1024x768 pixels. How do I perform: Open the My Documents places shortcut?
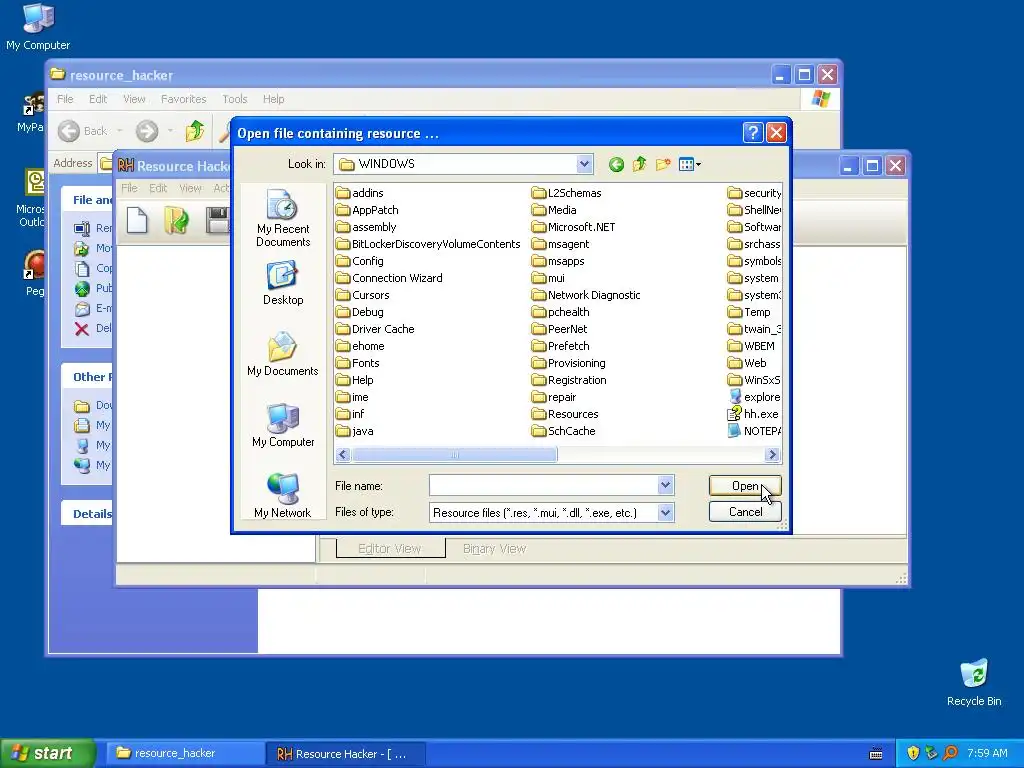(x=283, y=354)
